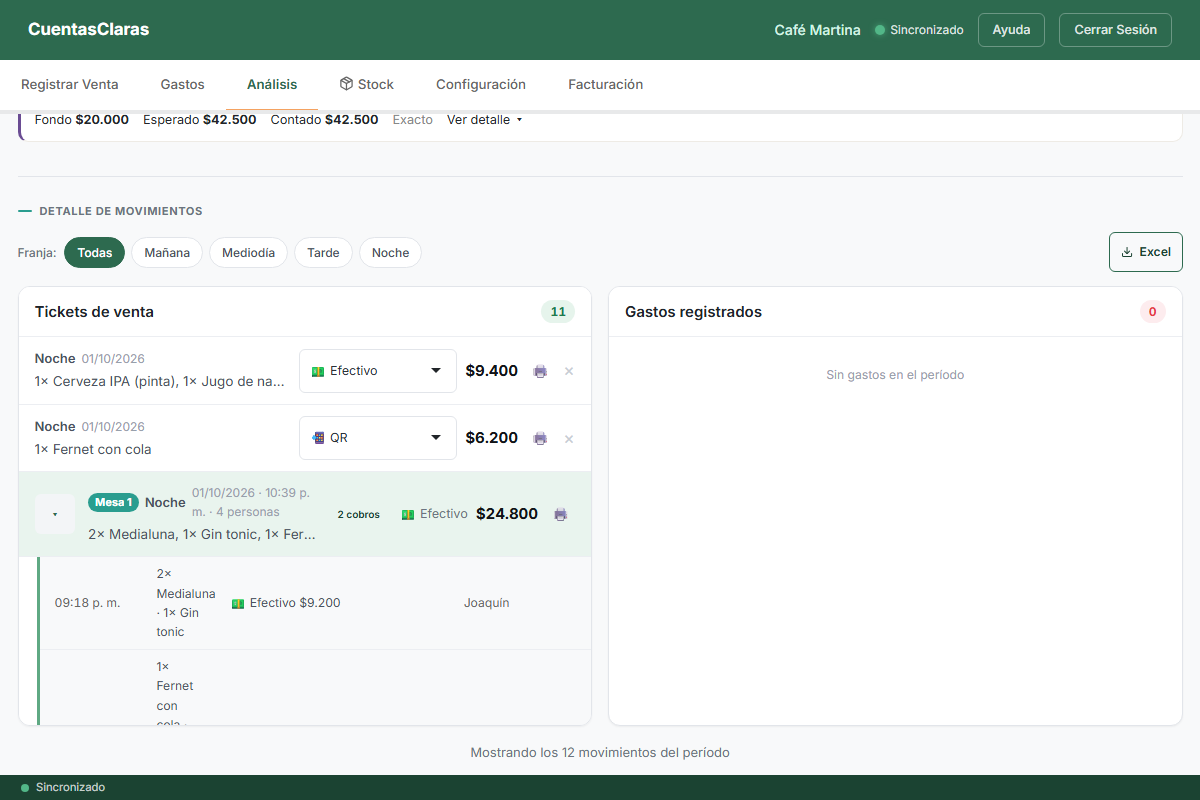Viewport: 1200px width, 800px height.
Task: Filter movements by Tarde shift
Action: point(323,253)
